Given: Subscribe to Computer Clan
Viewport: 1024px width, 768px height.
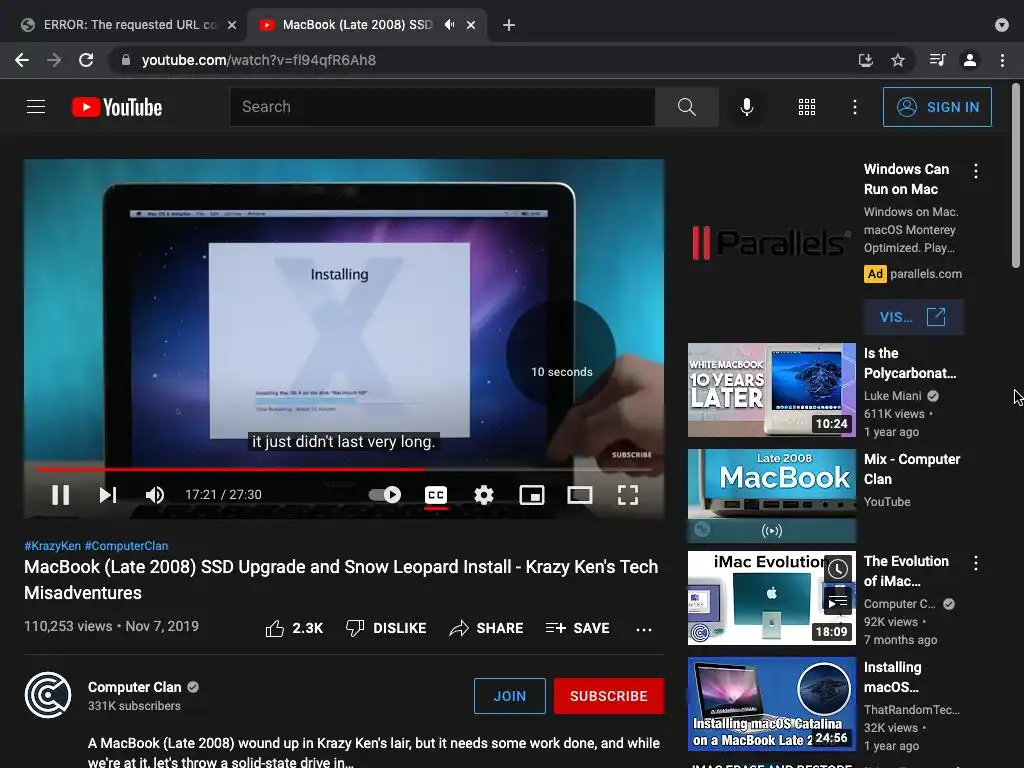Looking at the screenshot, I should pyautogui.click(x=609, y=696).
